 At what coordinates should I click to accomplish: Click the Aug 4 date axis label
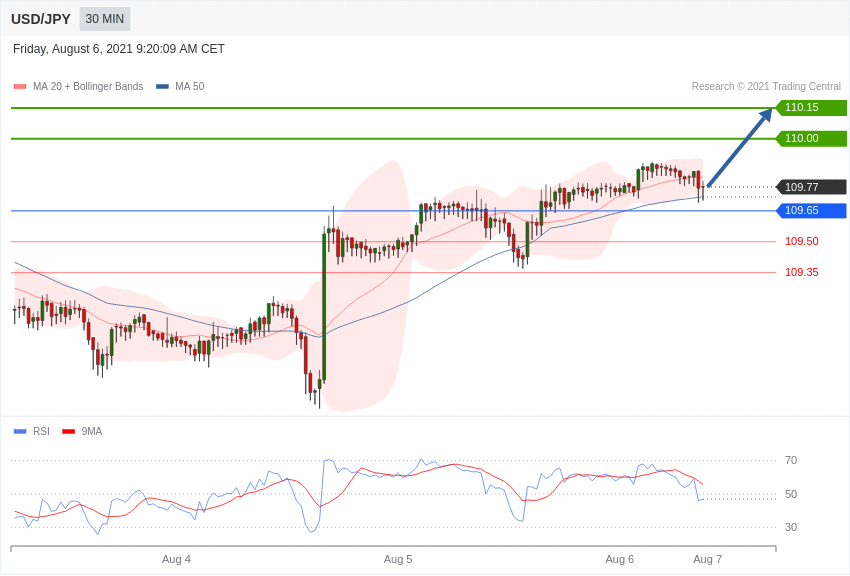click(x=176, y=559)
